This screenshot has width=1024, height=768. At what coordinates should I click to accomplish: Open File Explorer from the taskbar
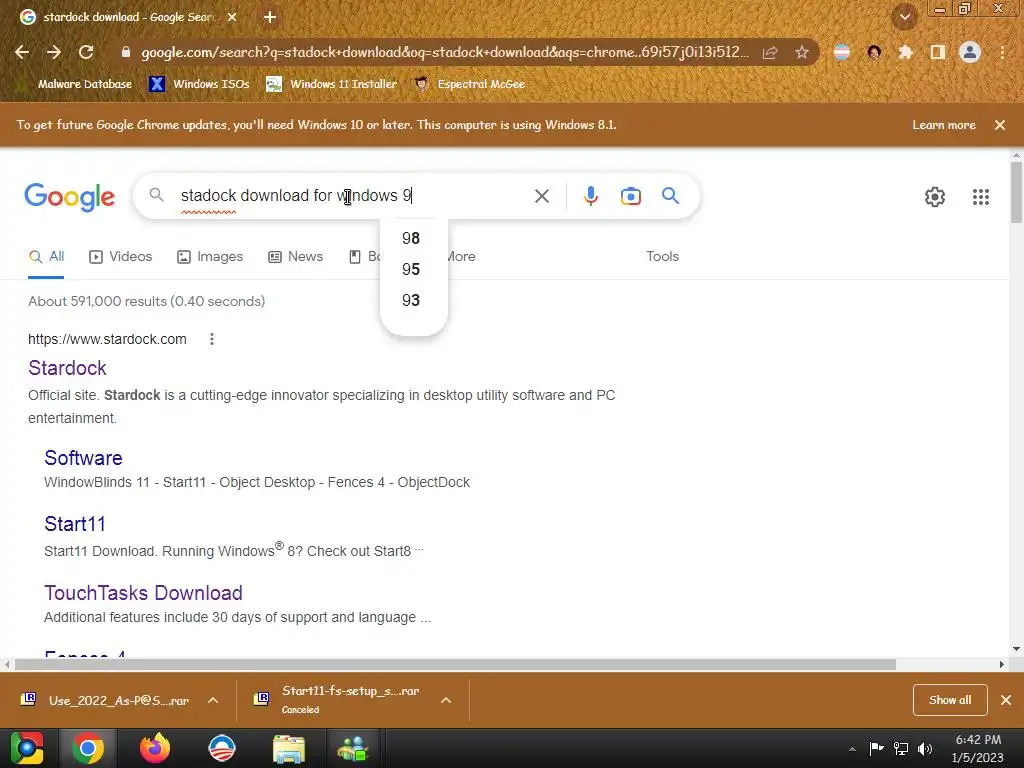pos(289,750)
